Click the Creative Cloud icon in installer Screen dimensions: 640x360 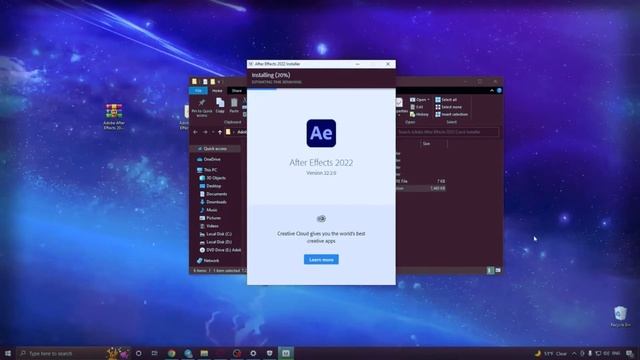[x=321, y=219]
